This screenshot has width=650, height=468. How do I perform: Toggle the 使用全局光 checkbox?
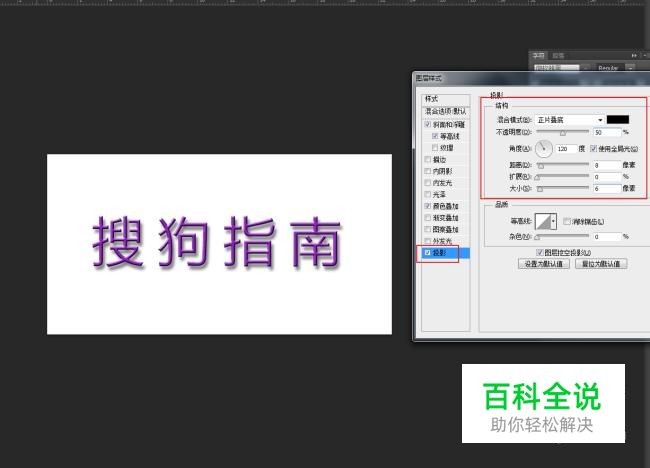[x=593, y=148]
